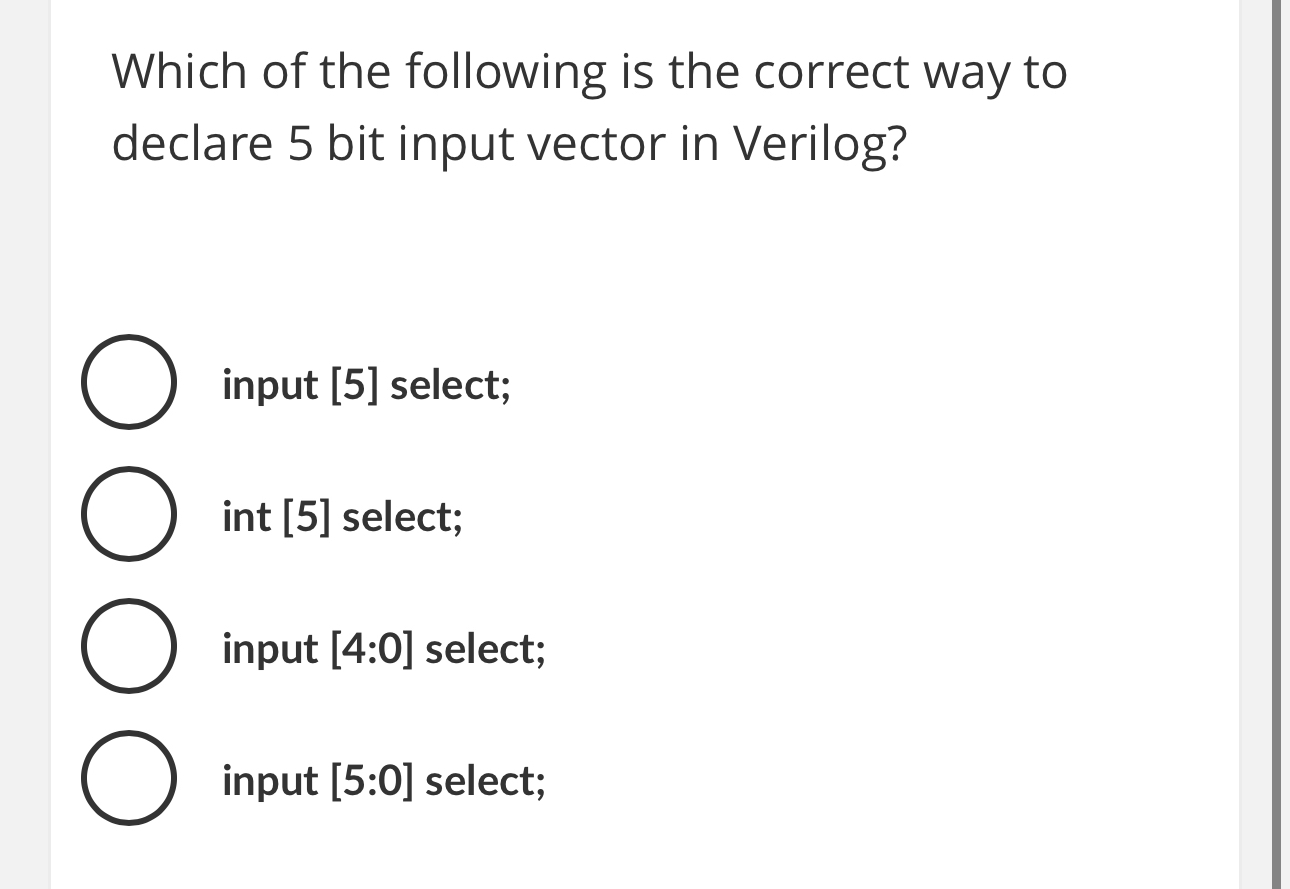1290x889 pixels.
Task: Click the gray area left of the quiz card
Action: [x=25, y=444]
